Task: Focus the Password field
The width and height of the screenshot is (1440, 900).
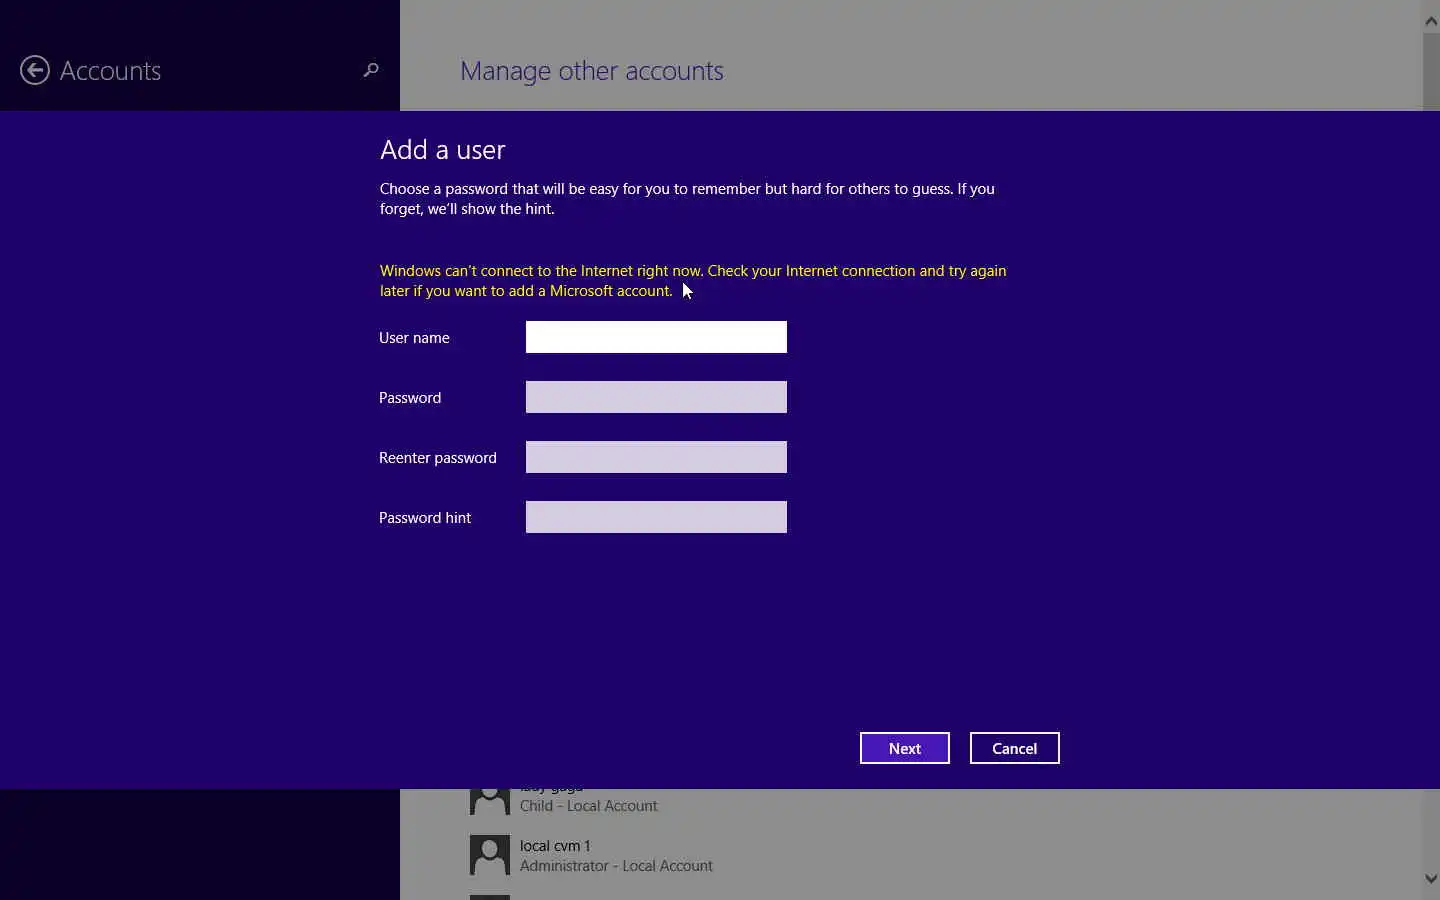Action: click(x=656, y=397)
